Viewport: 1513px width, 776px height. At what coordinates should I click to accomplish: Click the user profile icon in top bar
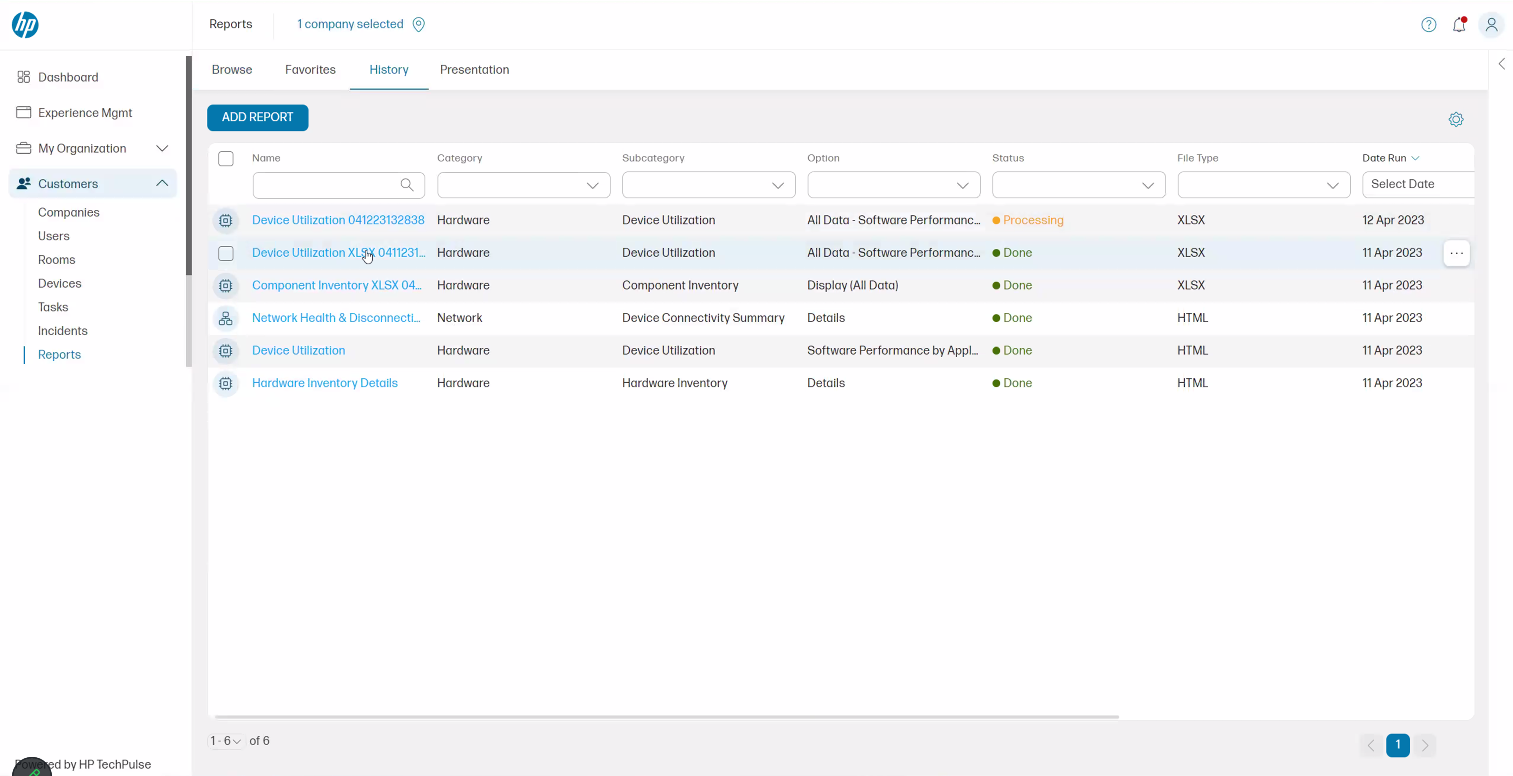1491,24
